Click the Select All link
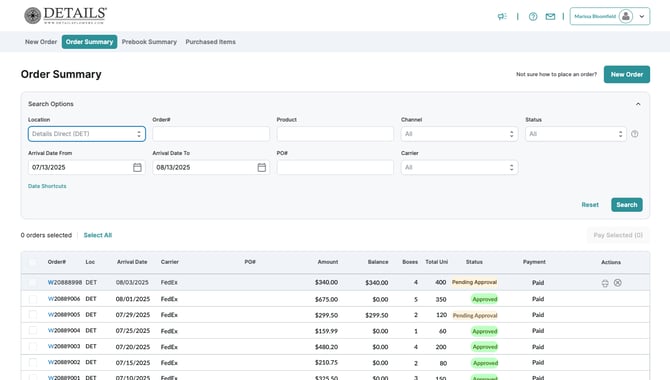This screenshot has height=380, width=670. pyautogui.click(x=97, y=235)
